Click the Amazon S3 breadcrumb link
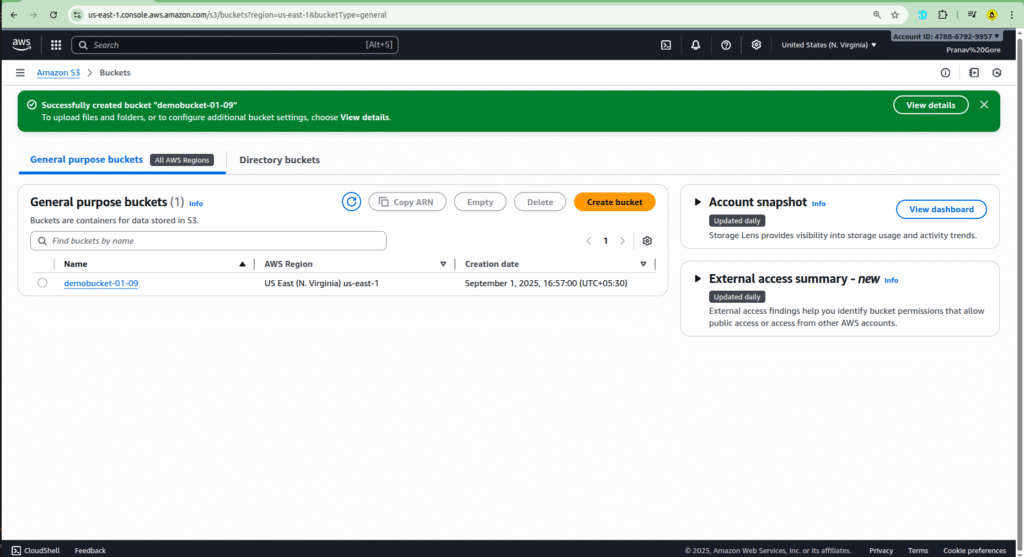The image size is (1024, 557). click(x=58, y=72)
